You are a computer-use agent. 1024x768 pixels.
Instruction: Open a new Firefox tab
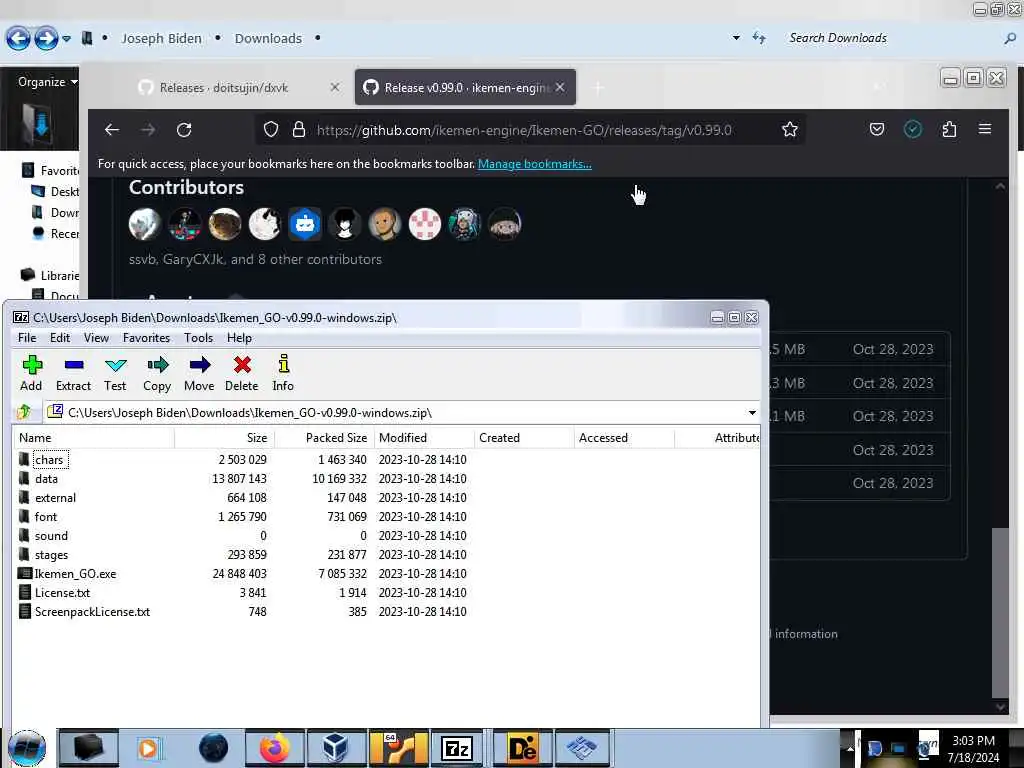(598, 88)
